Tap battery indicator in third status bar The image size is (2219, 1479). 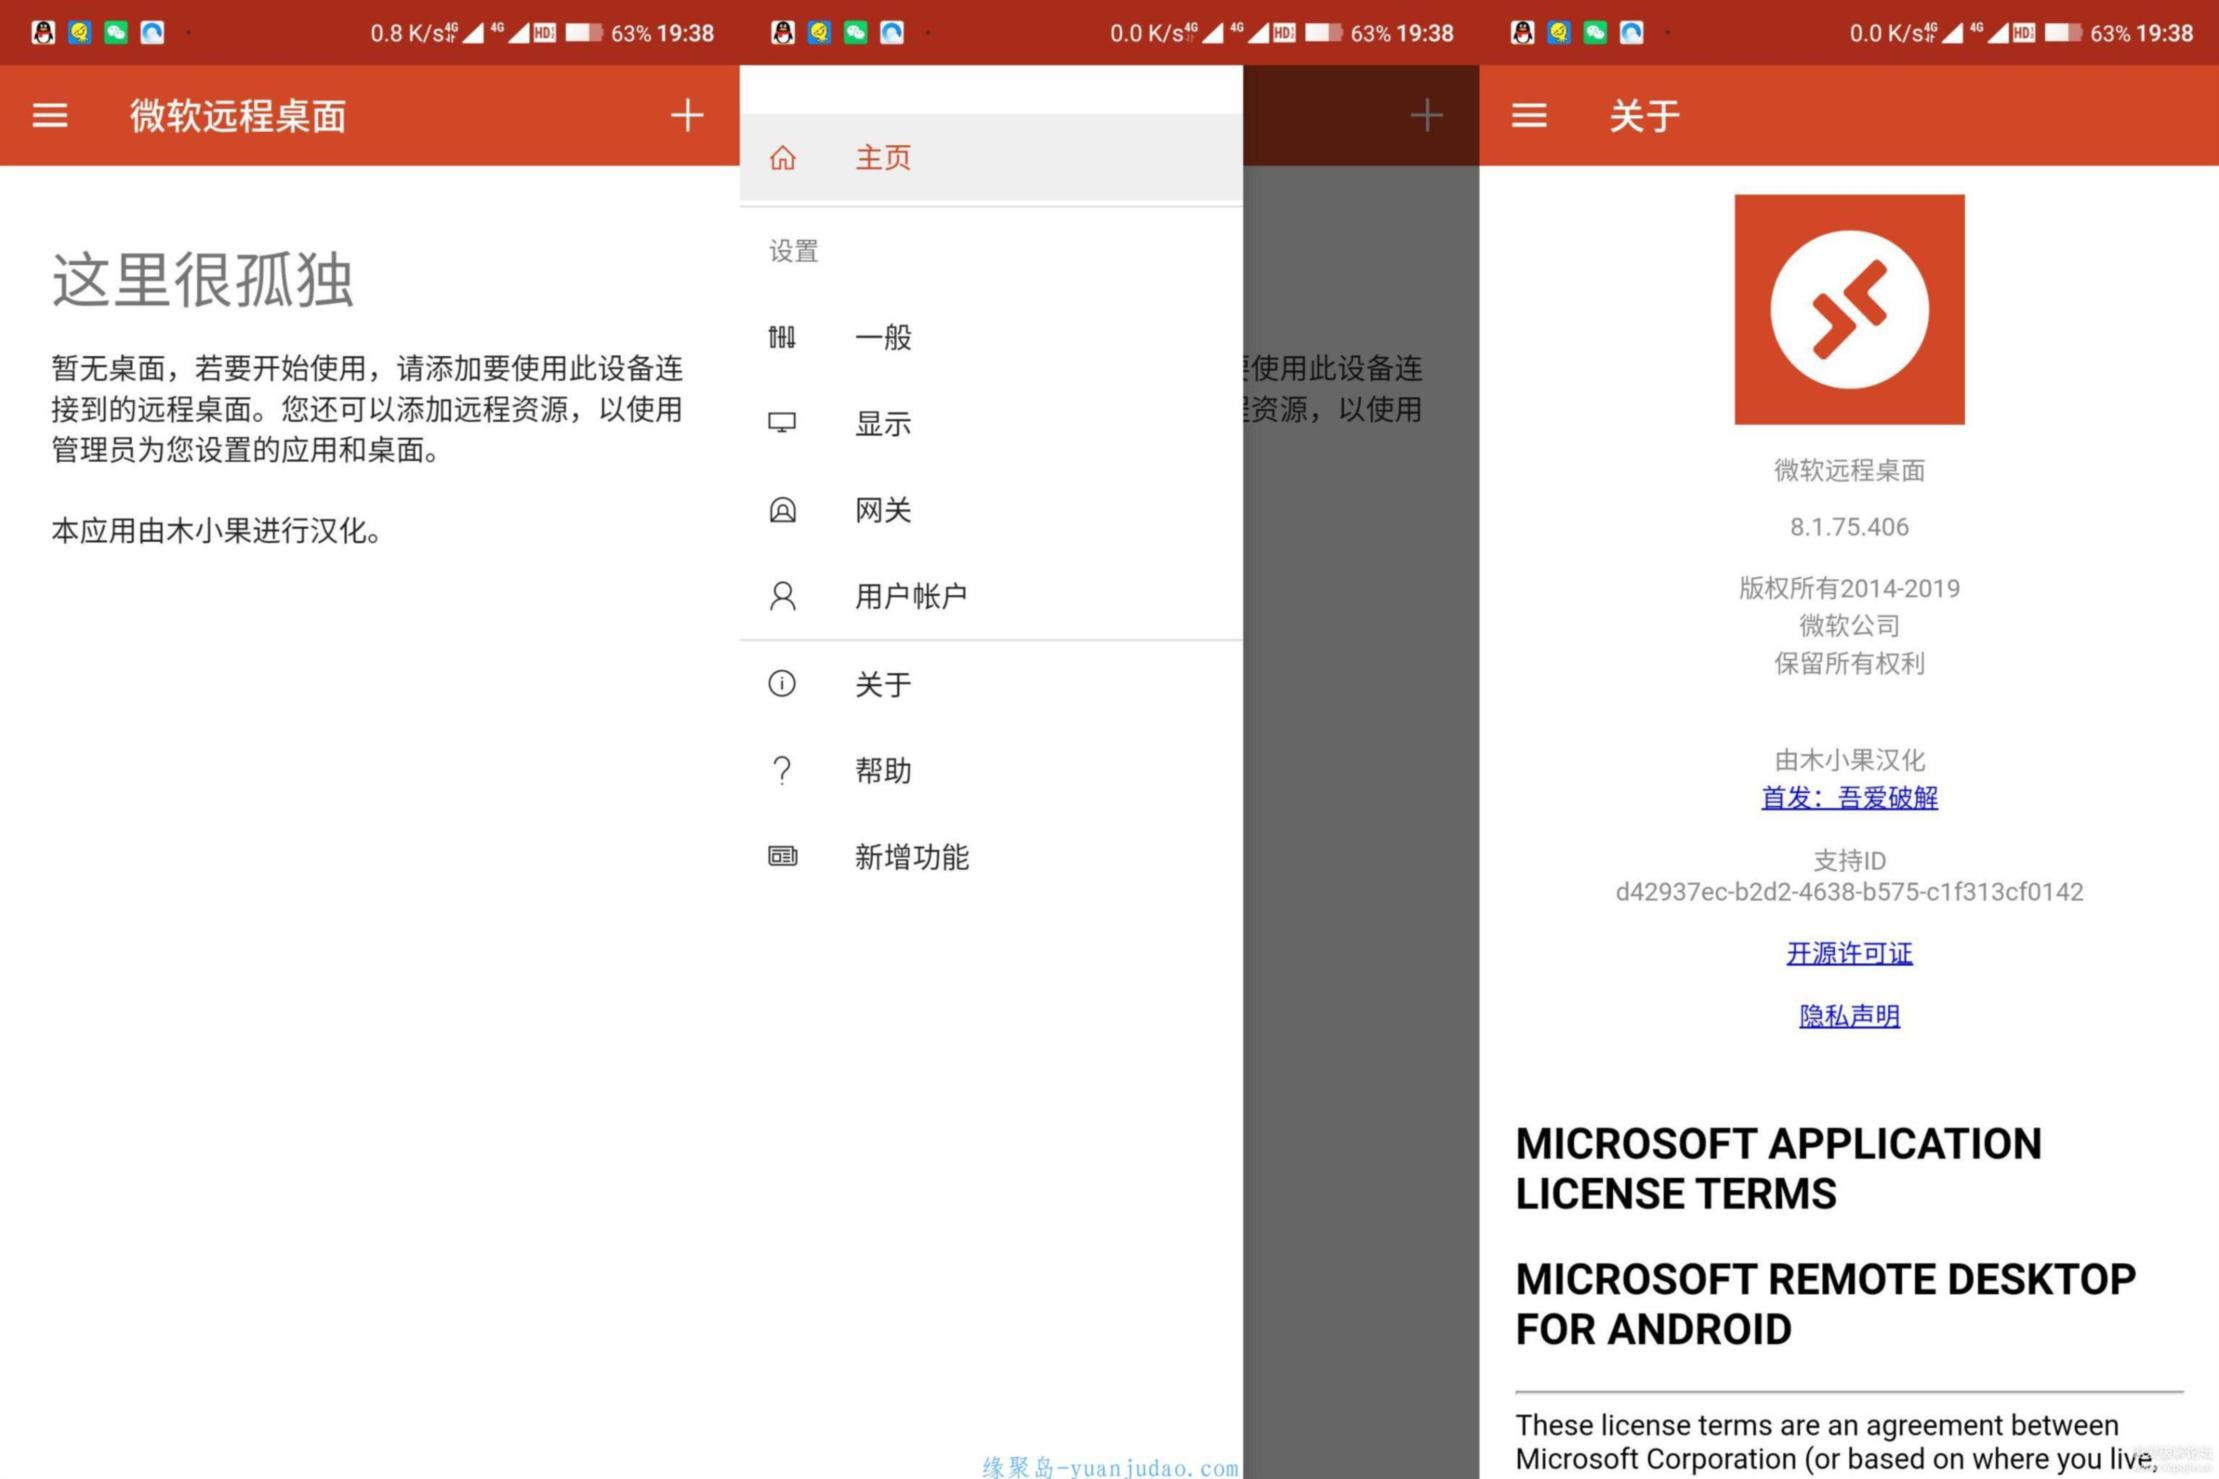point(2063,33)
